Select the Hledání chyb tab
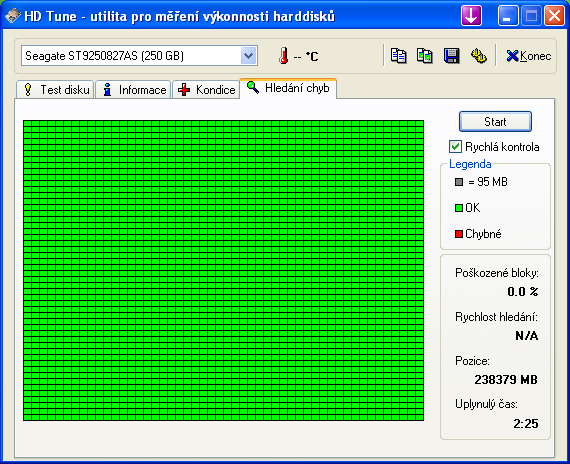 (288, 88)
